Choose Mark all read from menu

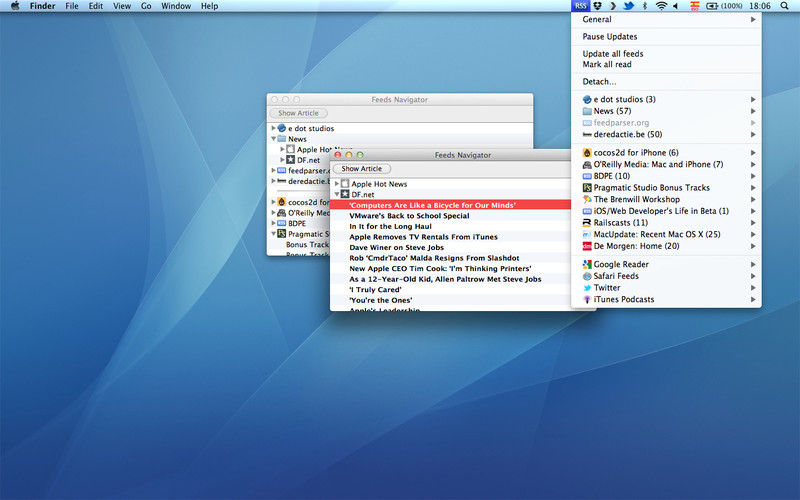(606, 64)
